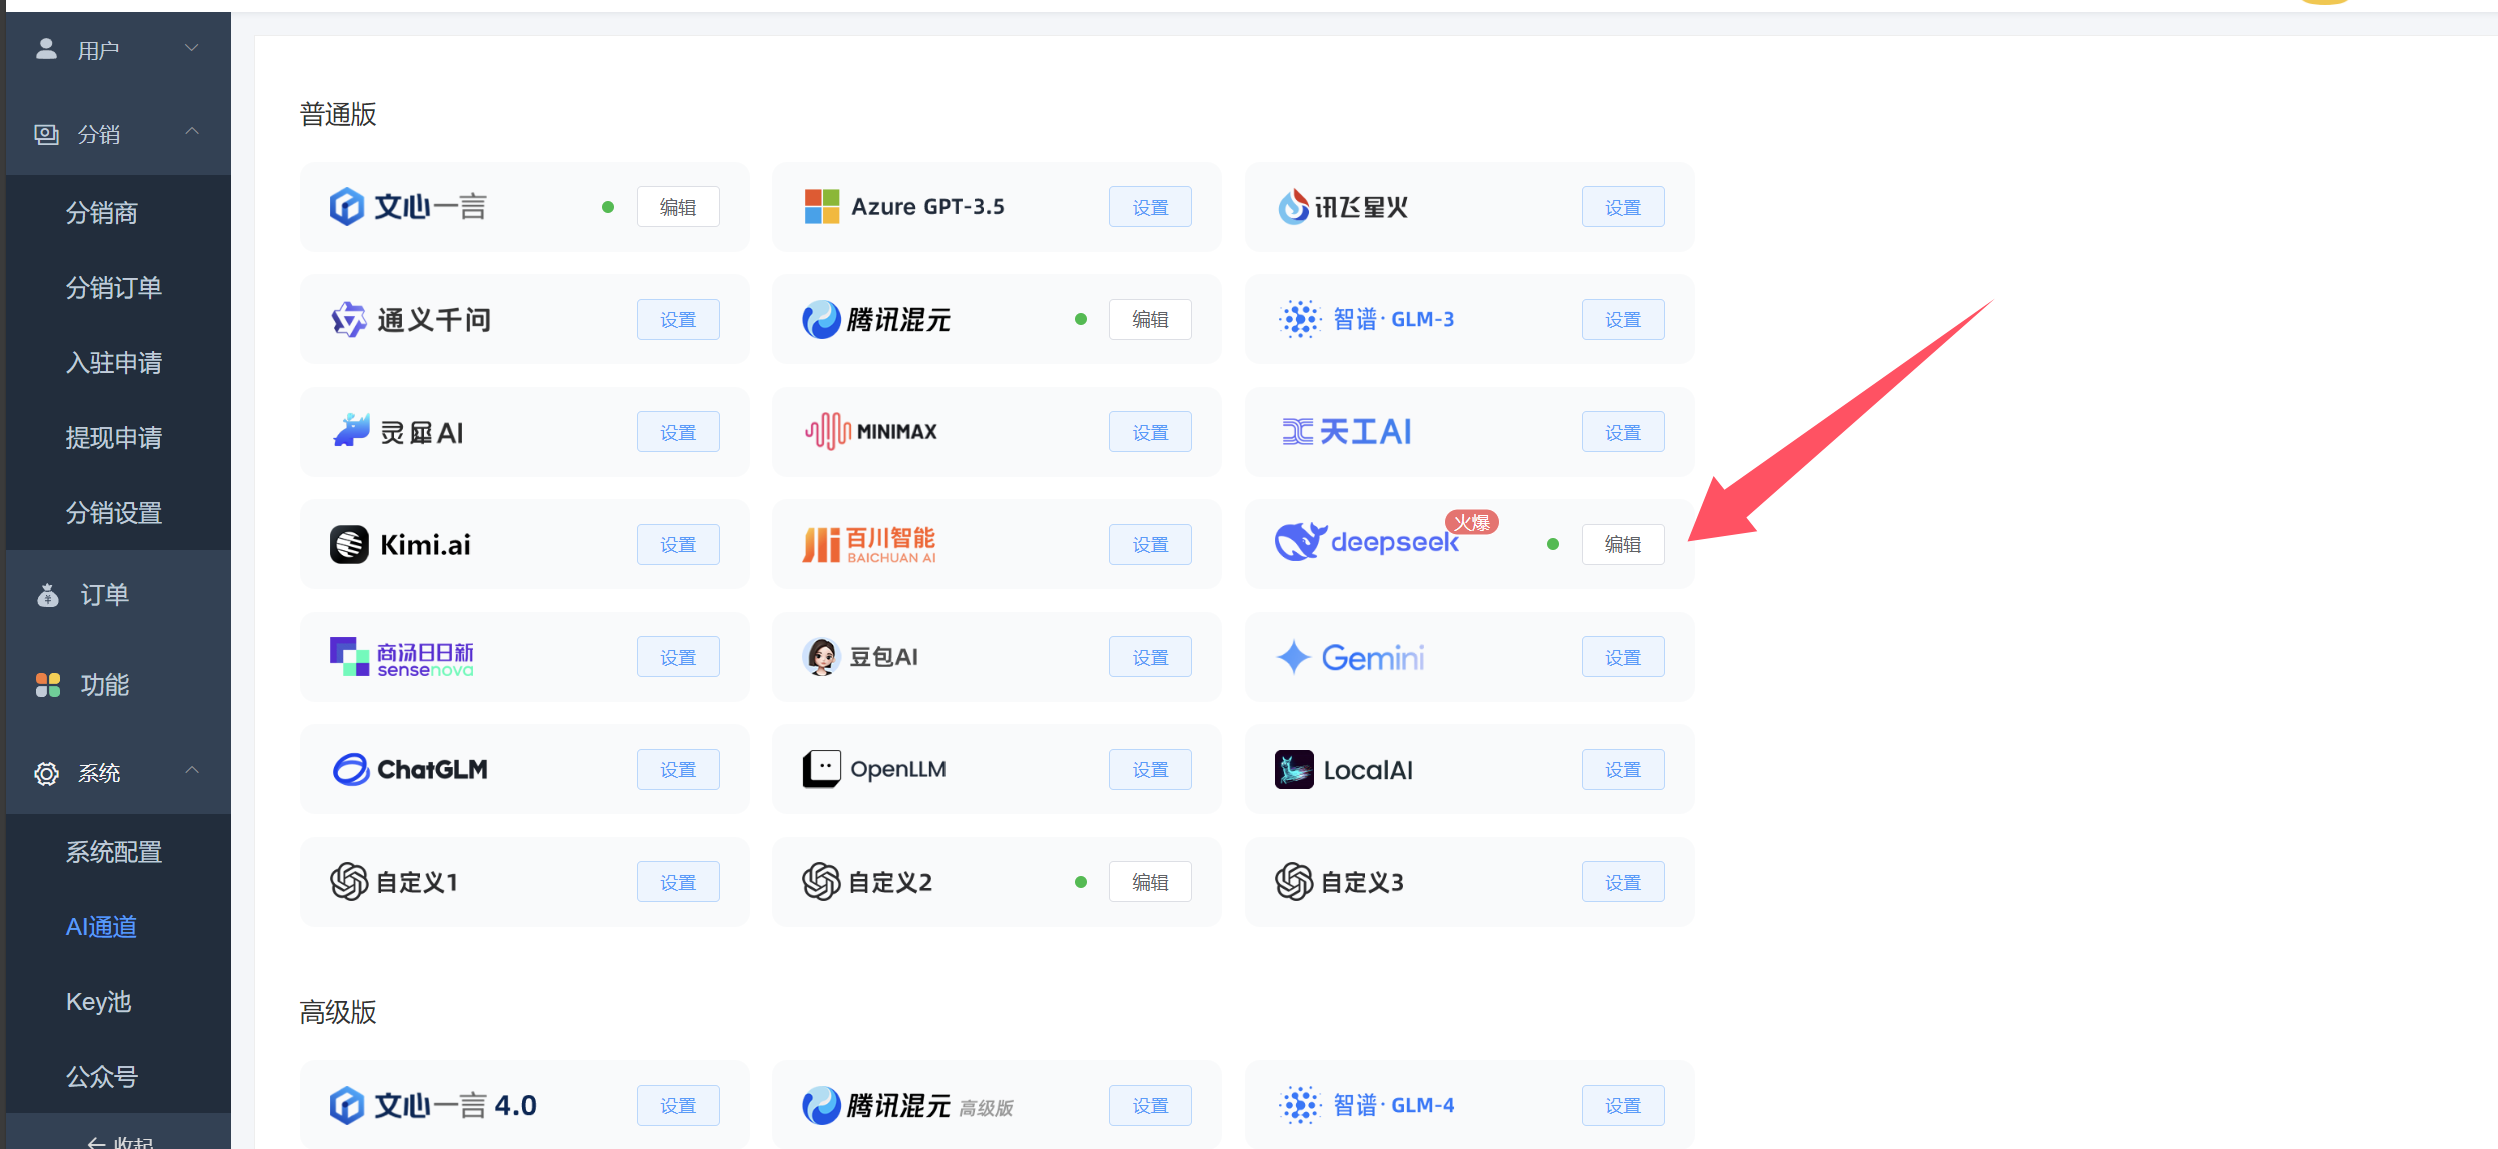Click the 百川智能 orange logo
Image resolution: width=2498 pixels, height=1149 pixels.
tap(821, 545)
